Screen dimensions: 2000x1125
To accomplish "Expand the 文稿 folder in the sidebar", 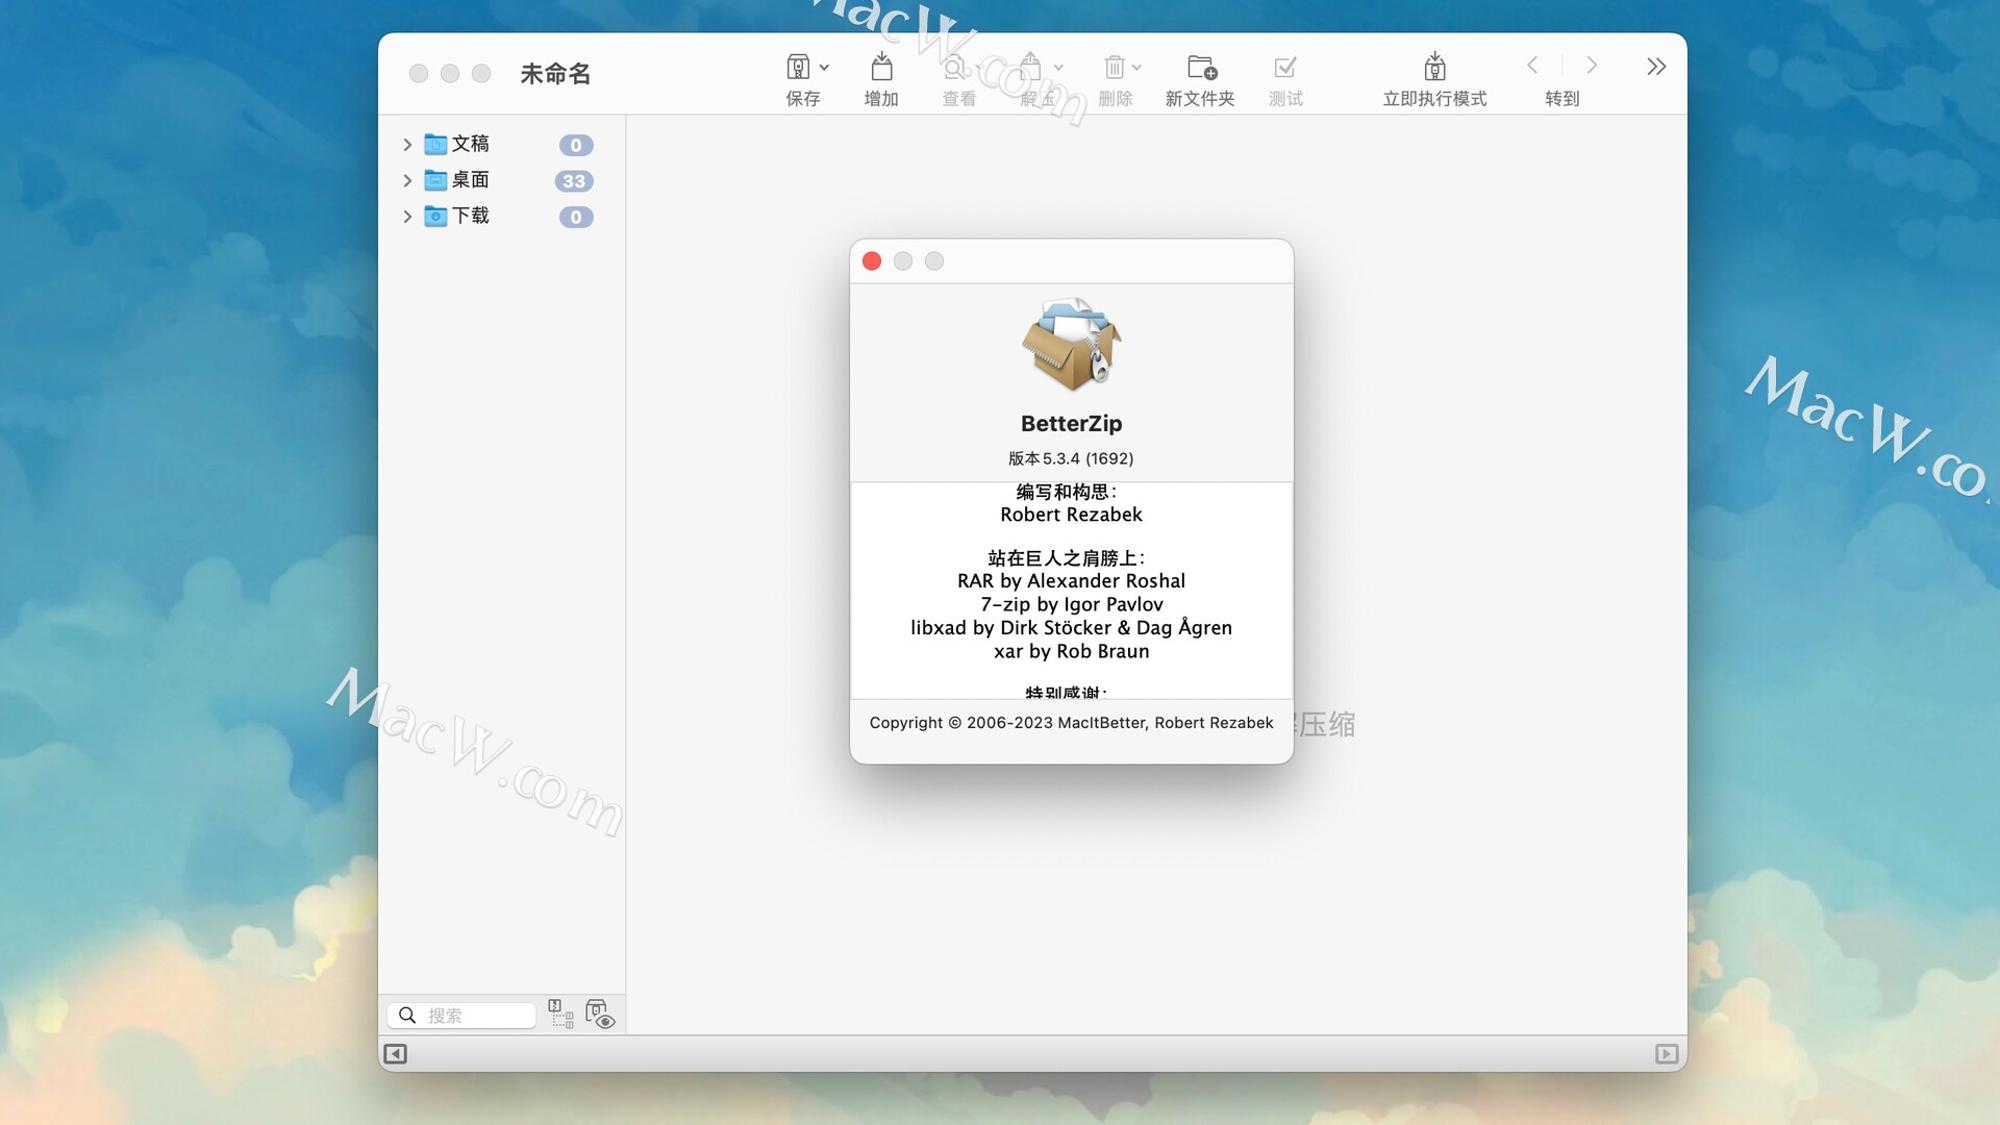I will click(407, 144).
